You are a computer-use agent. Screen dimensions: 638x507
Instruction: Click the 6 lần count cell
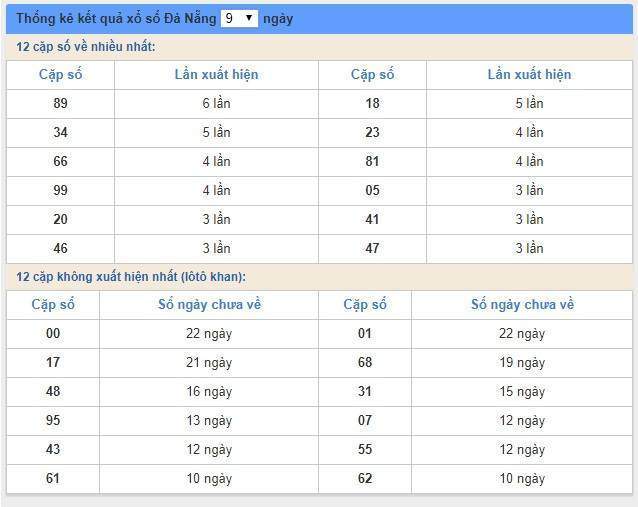click(216, 104)
